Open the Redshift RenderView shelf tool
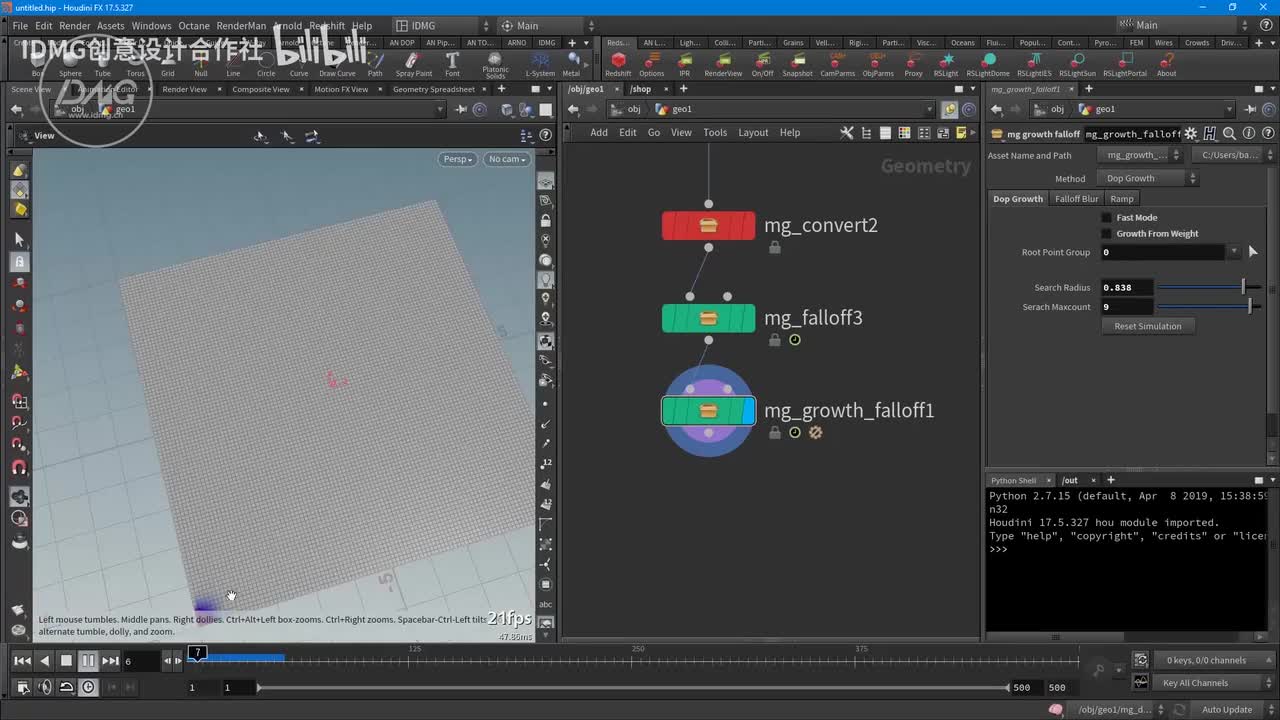The width and height of the screenshot is (1280, 720). click(723, 64)
